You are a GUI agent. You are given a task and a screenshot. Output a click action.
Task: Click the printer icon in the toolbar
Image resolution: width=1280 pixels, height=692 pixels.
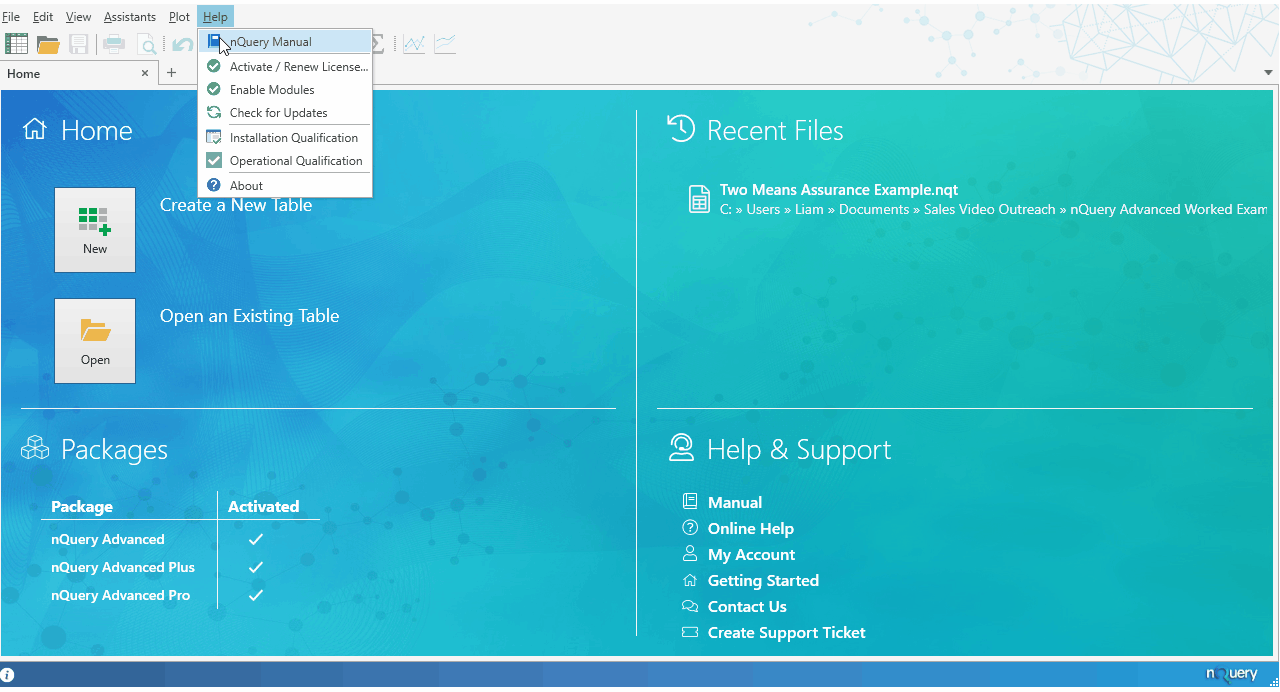coord(114,43)
